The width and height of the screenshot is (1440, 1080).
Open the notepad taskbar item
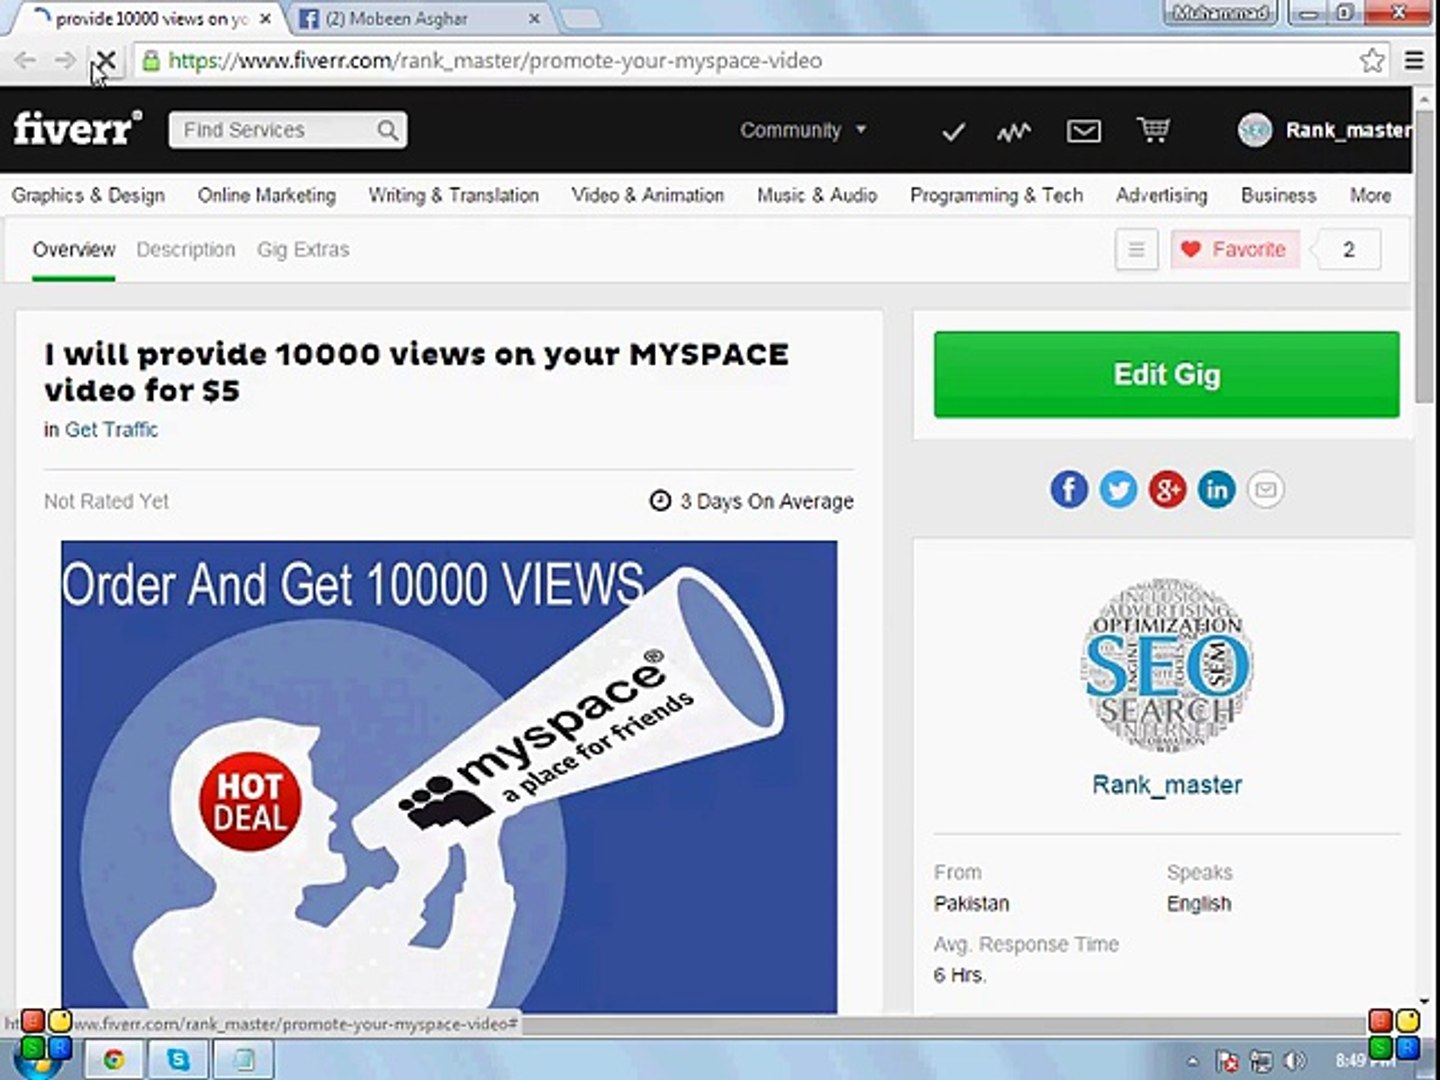pyautogui.click(x=244, y=1059)
